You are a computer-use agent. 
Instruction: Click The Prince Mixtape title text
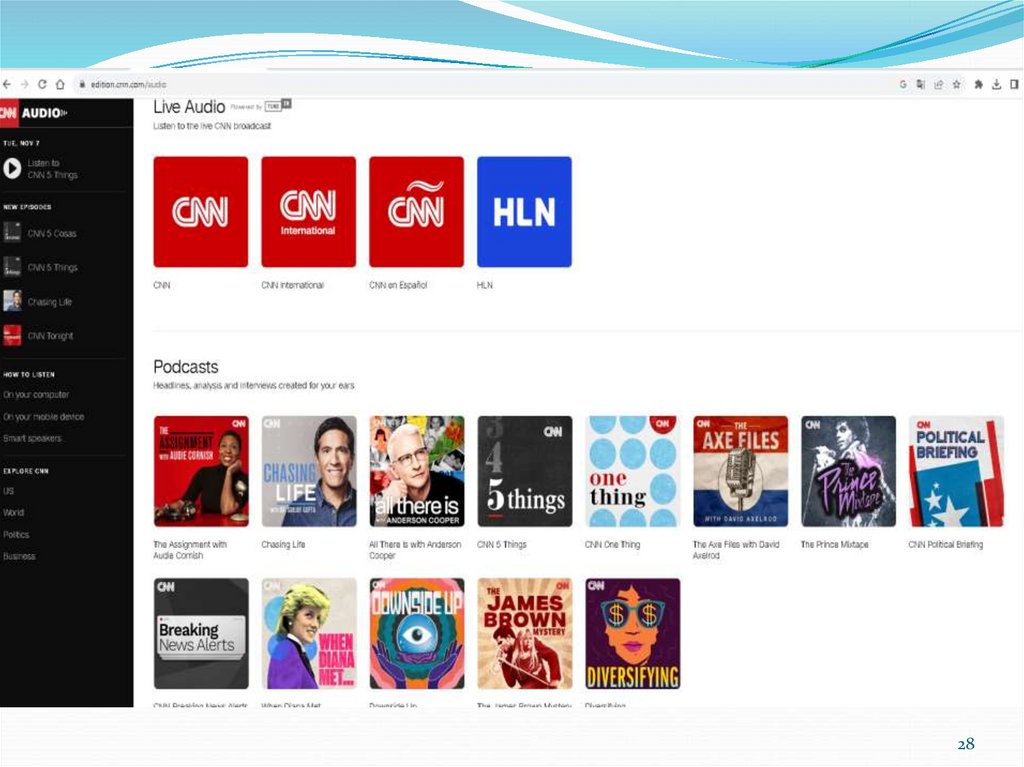835,544
